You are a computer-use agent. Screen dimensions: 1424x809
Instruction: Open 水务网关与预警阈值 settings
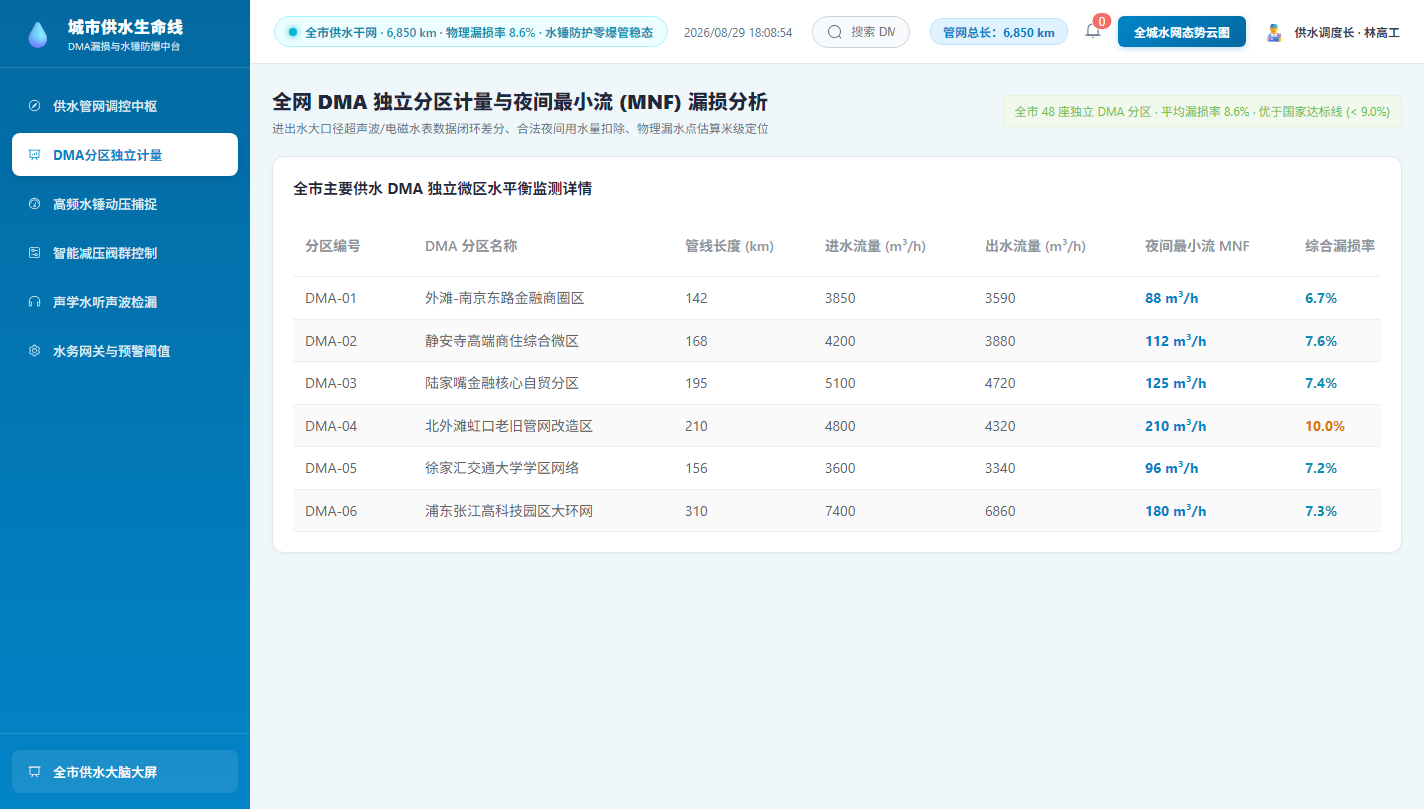click(125, 351)
